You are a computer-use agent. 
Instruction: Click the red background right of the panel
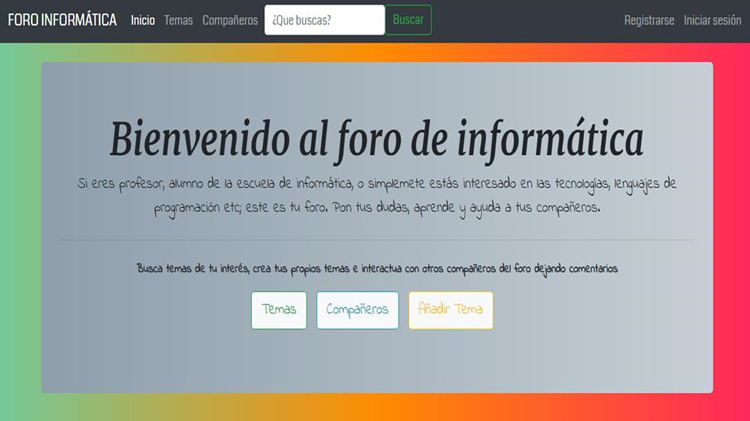click(x=731, y=230)
